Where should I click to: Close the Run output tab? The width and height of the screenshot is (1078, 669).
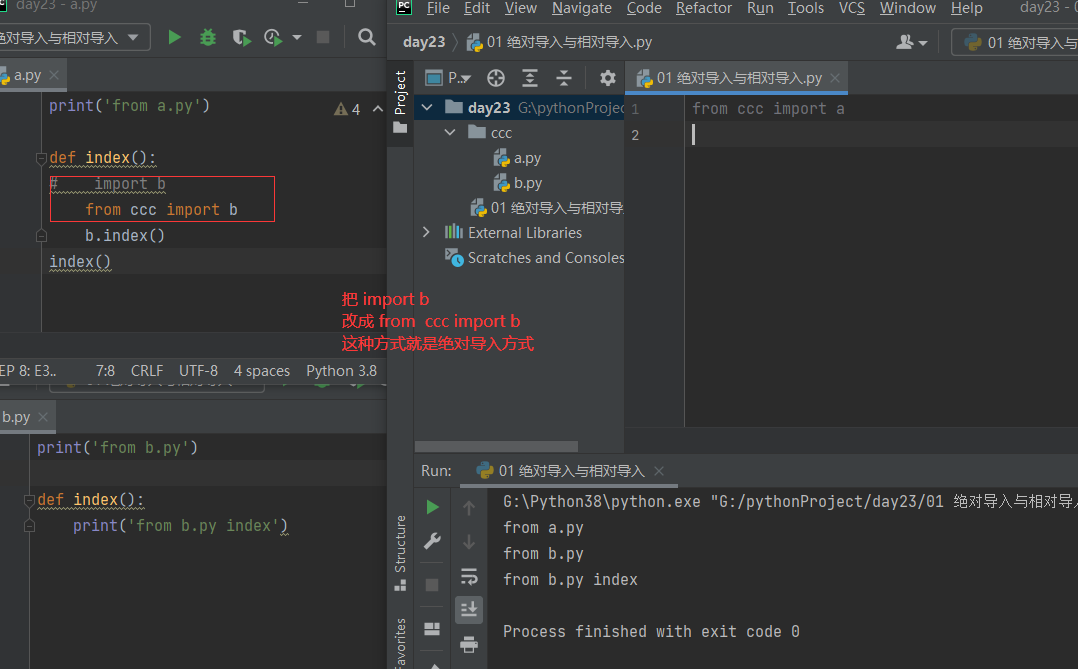pos(659,471)
